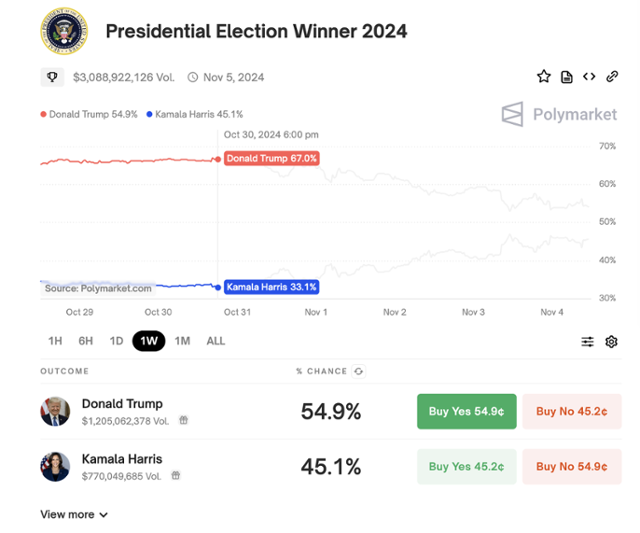The height and width of the screenshot is (533, 640).
Task: Click the embed code icon
Action: tap(589, 77)
